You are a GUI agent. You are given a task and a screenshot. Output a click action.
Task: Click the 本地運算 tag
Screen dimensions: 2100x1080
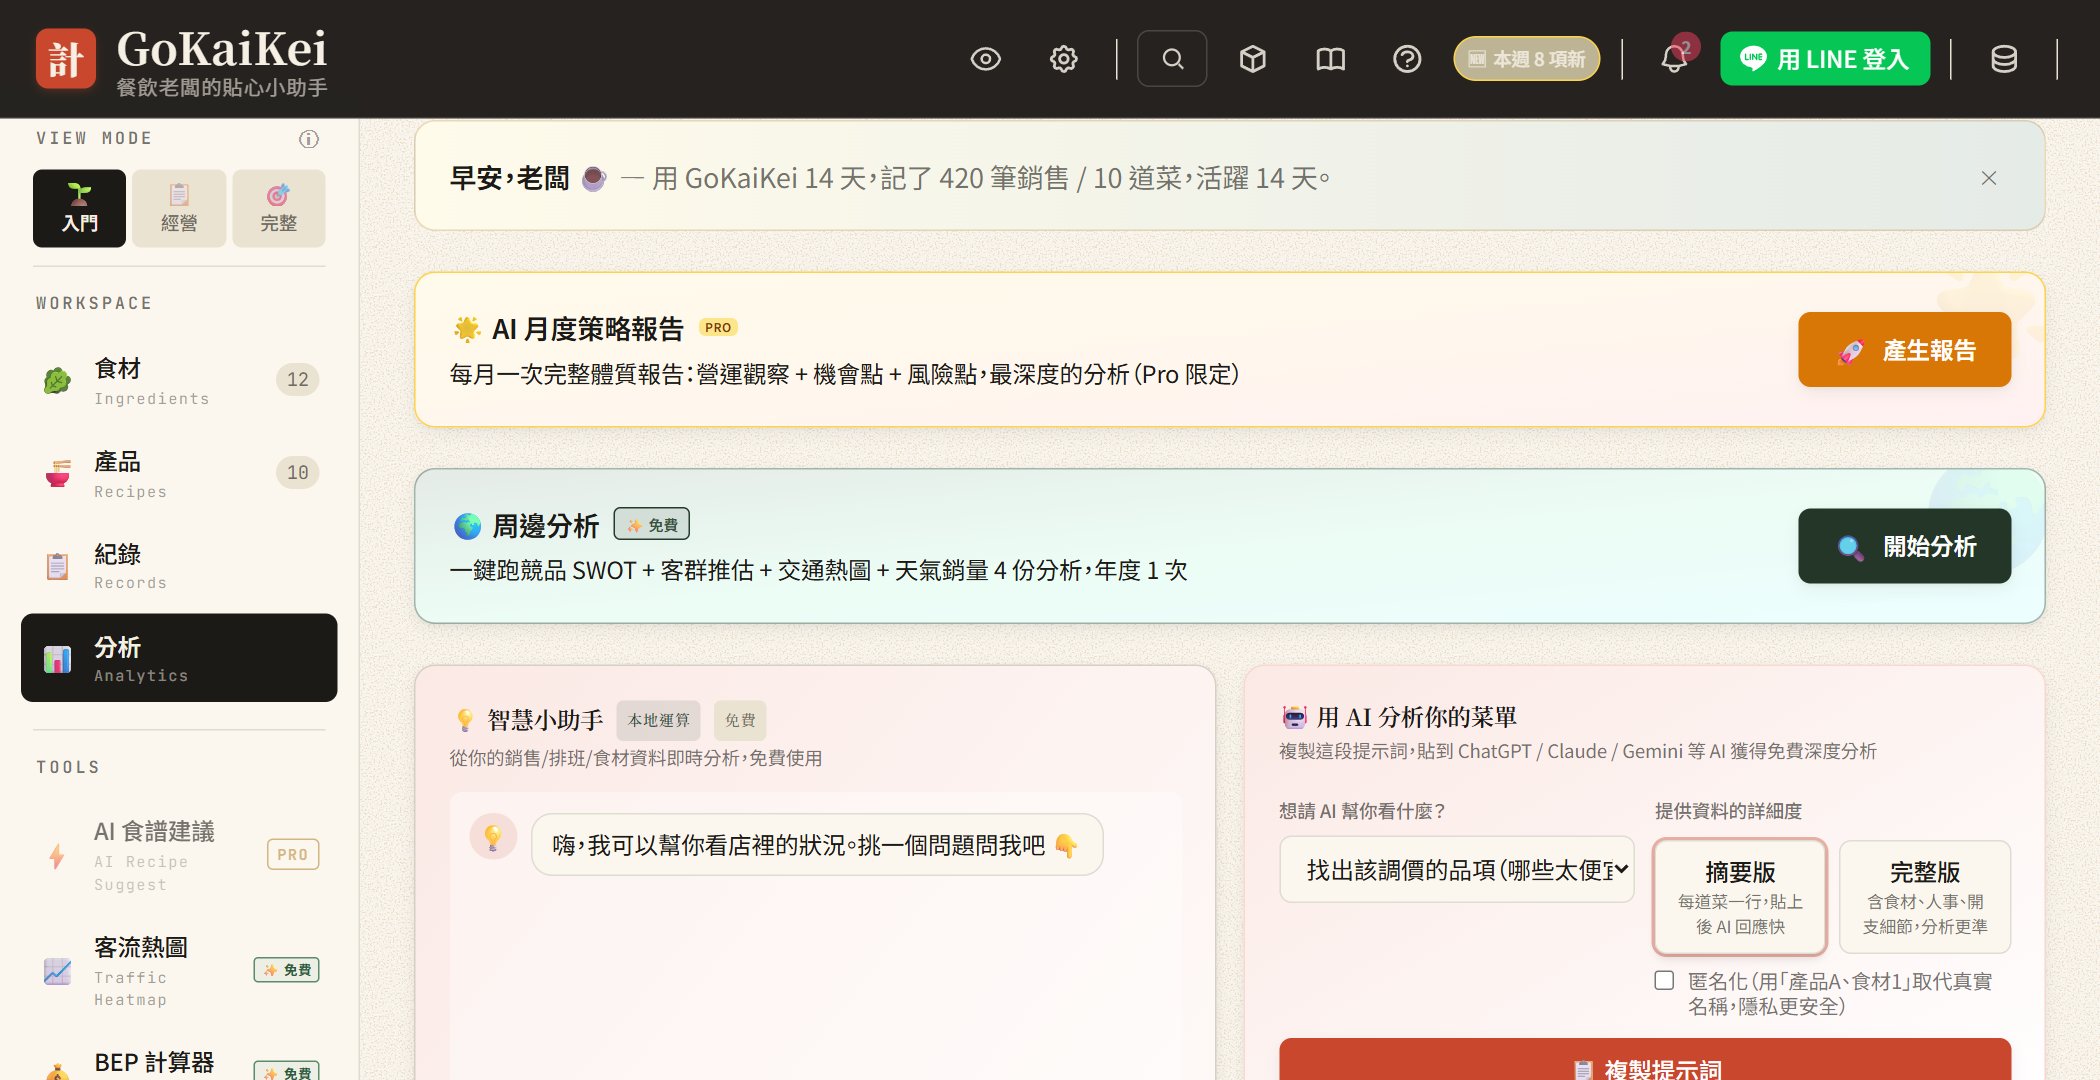659,720
